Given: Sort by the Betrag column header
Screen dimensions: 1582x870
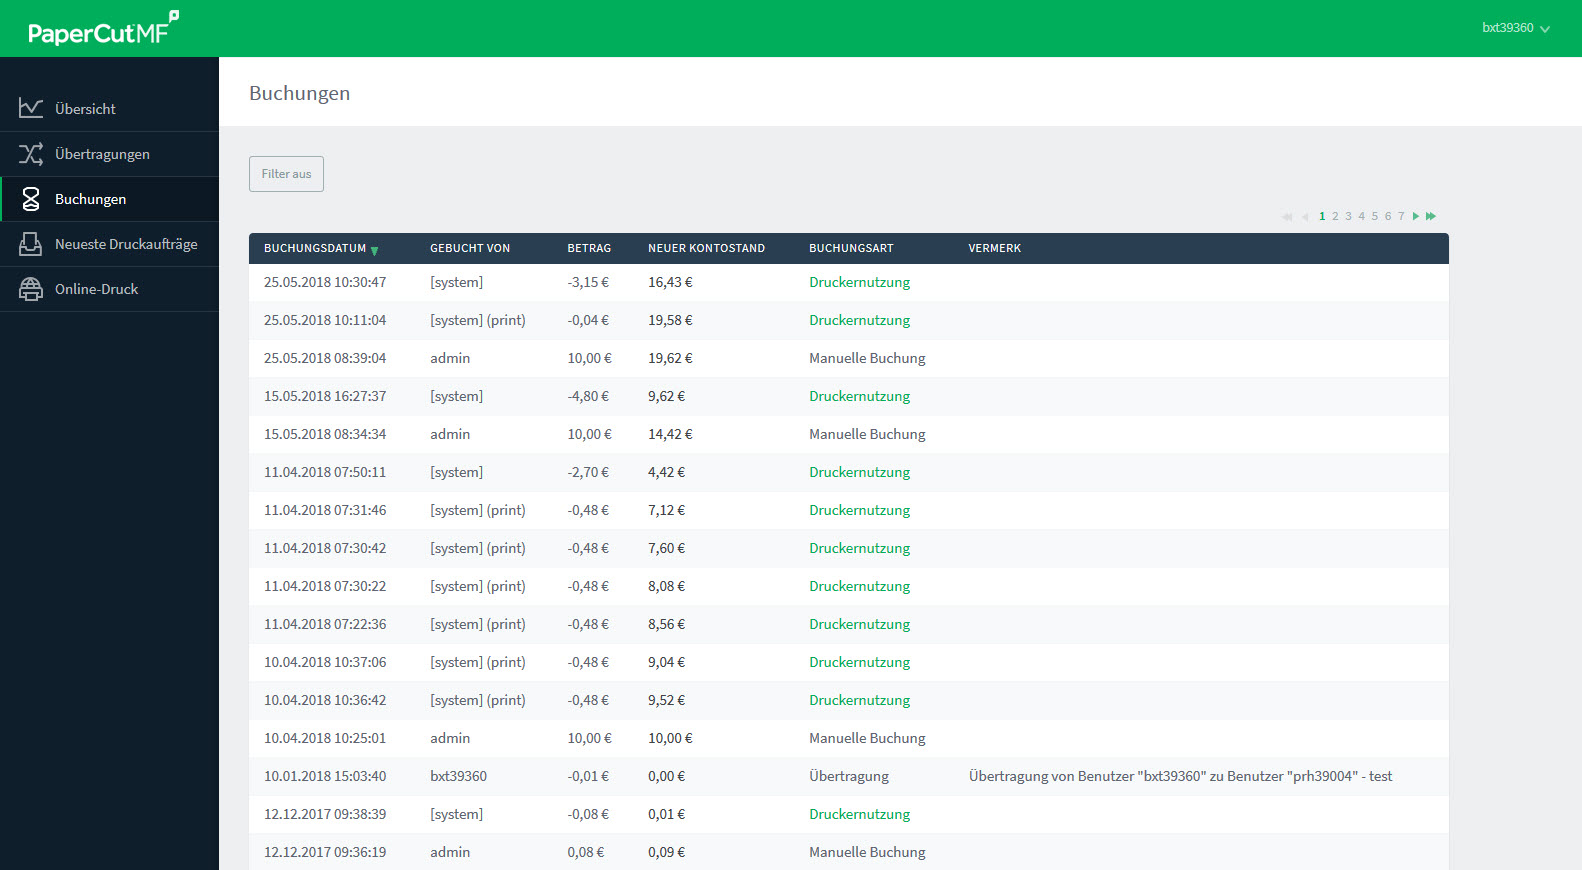Looking at the screenshot, I should click(x=589, y=248).
